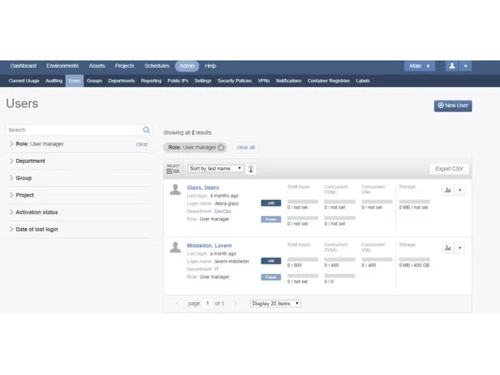
Task: Click Middleton, Lavern Power badge
Action: 271,277
